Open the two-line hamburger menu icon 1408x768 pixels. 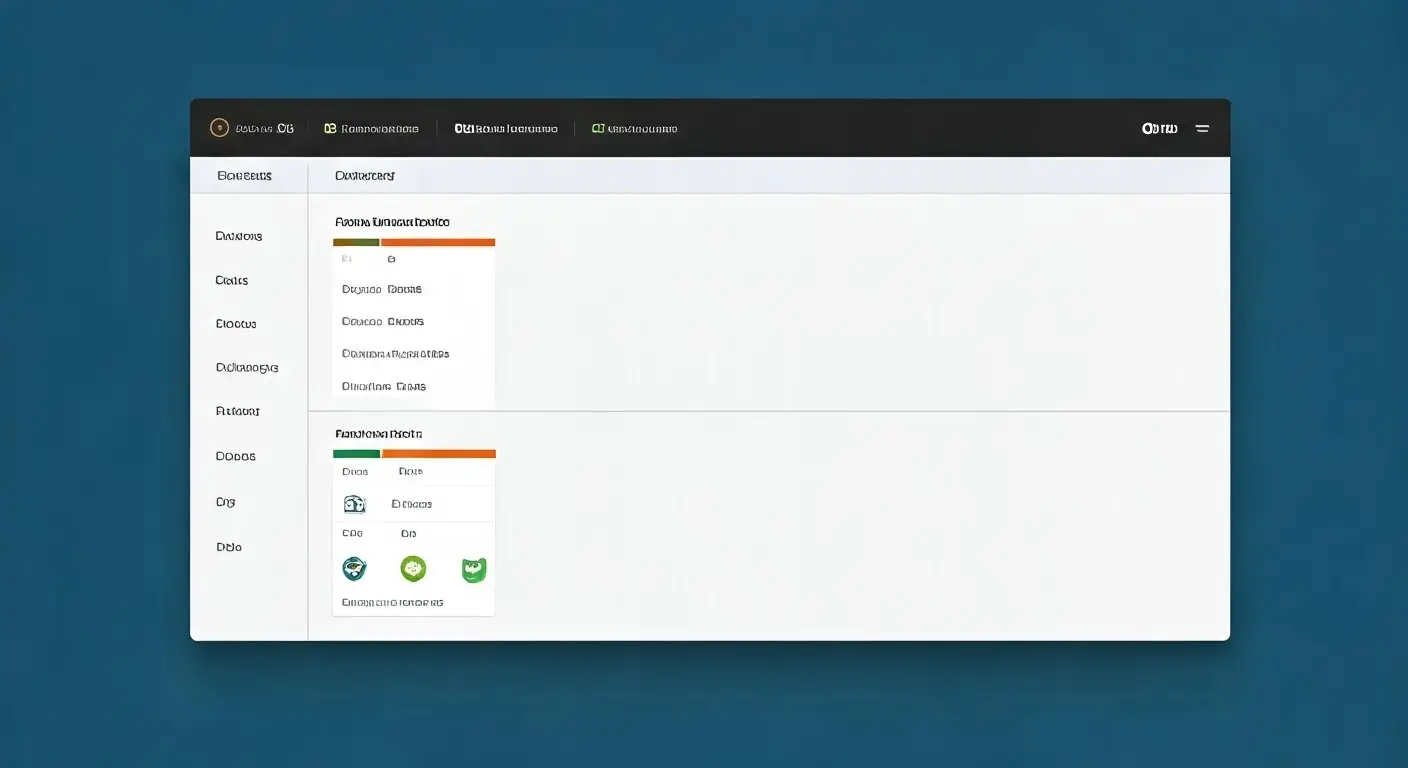(x=1202, y=129)
